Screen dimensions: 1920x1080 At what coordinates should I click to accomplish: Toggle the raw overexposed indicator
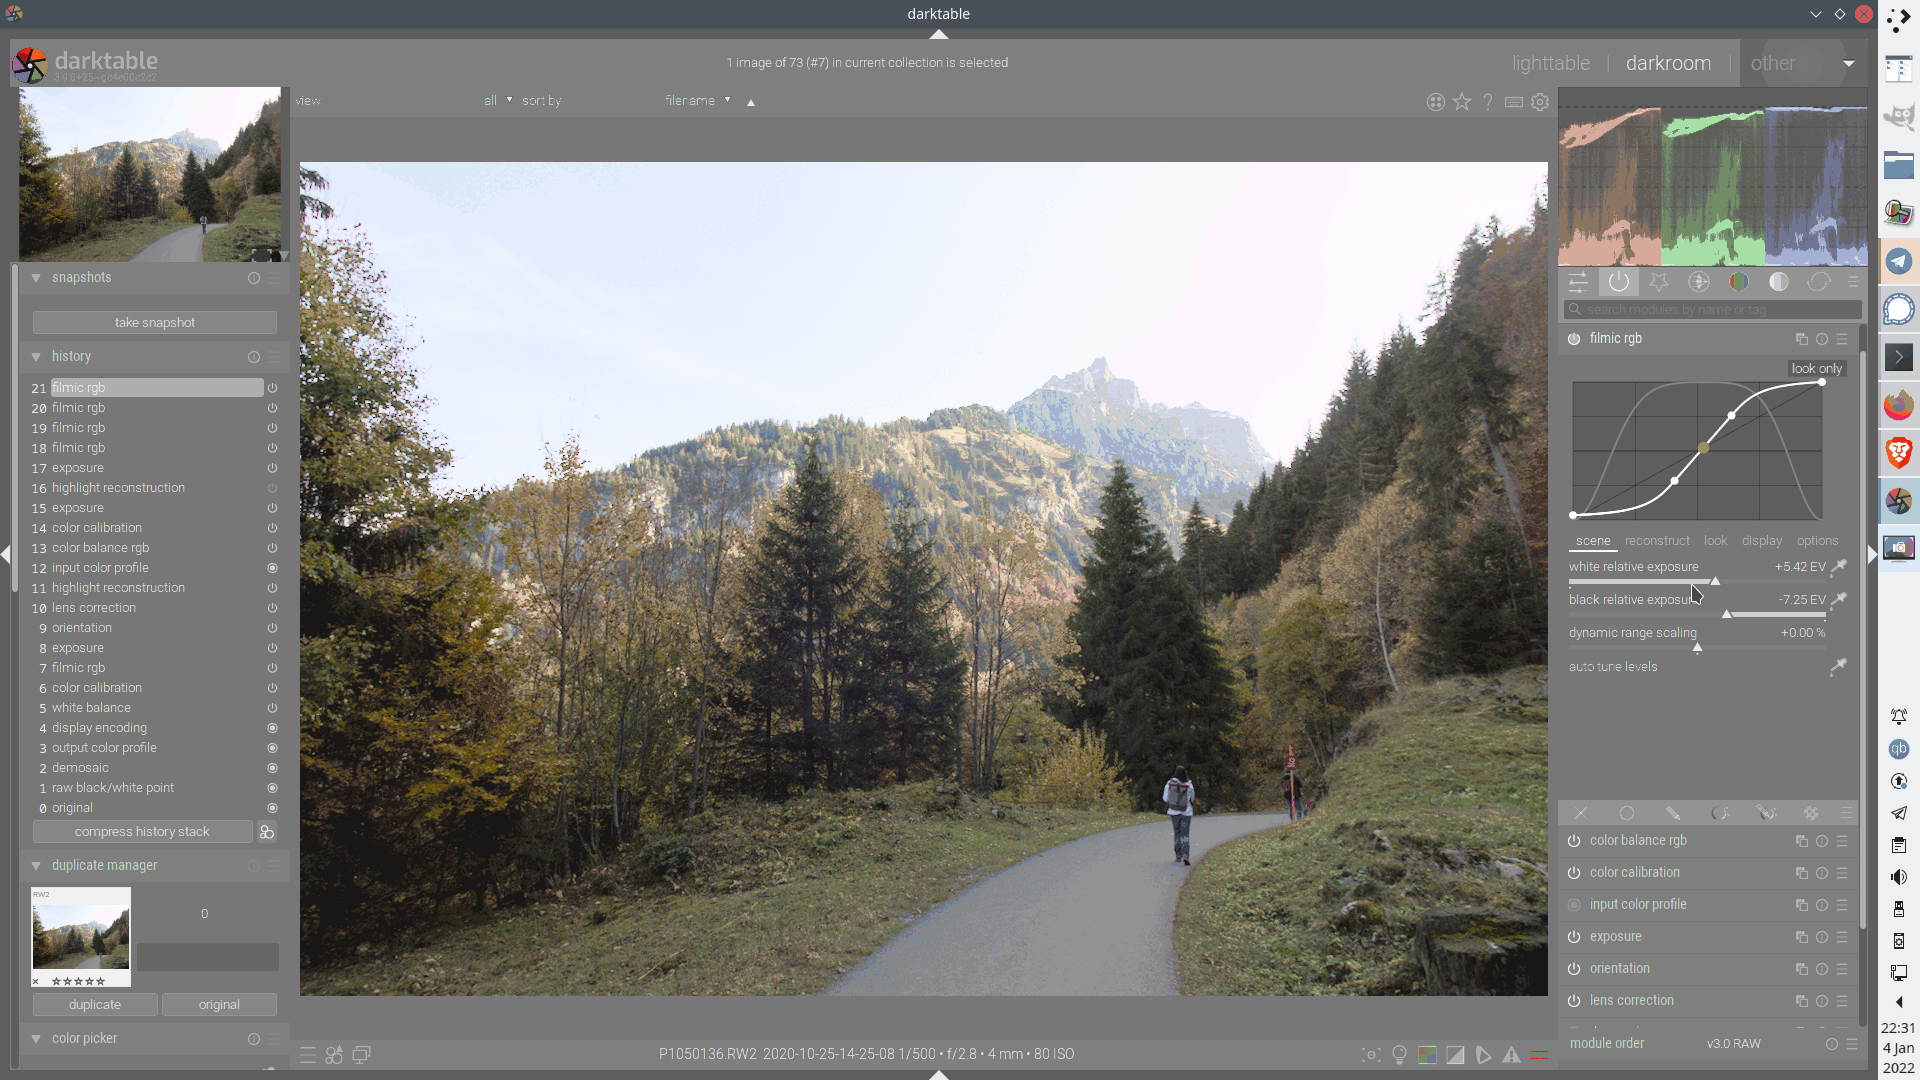pyautogui.click(x=1428, y=1054)
